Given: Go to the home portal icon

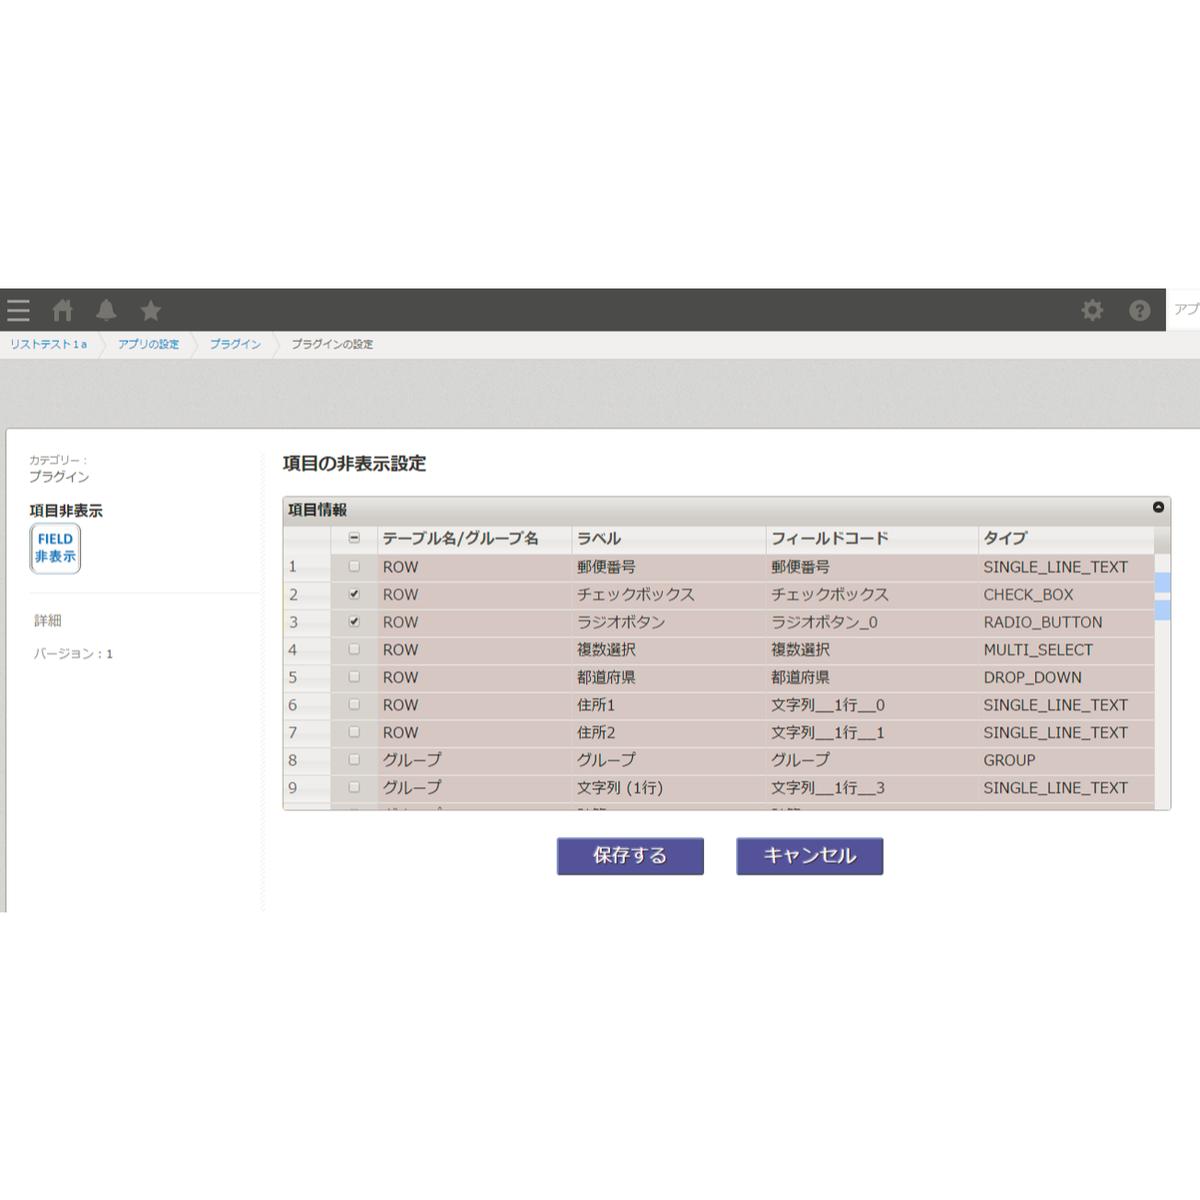Looking at the screenshot, I should pyautogui.click(x=63, y=311).
